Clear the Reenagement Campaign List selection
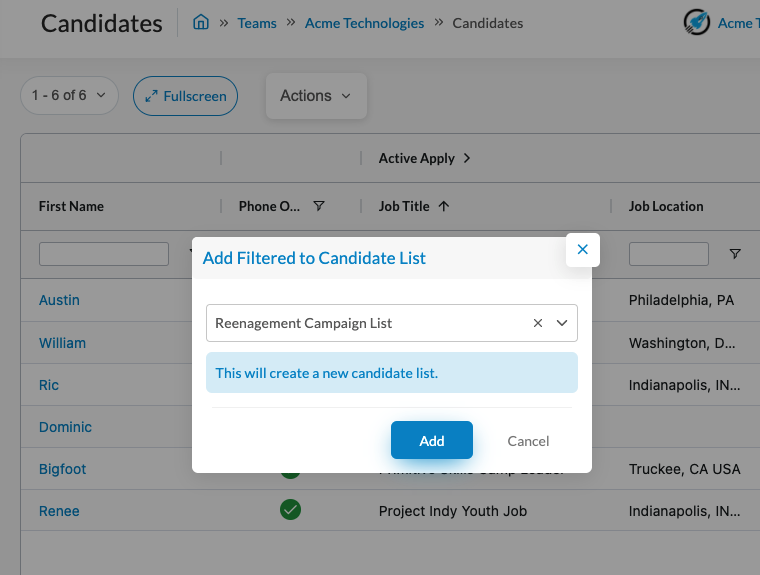This screenshot has width=760, height=575. [x=538, y=323]
